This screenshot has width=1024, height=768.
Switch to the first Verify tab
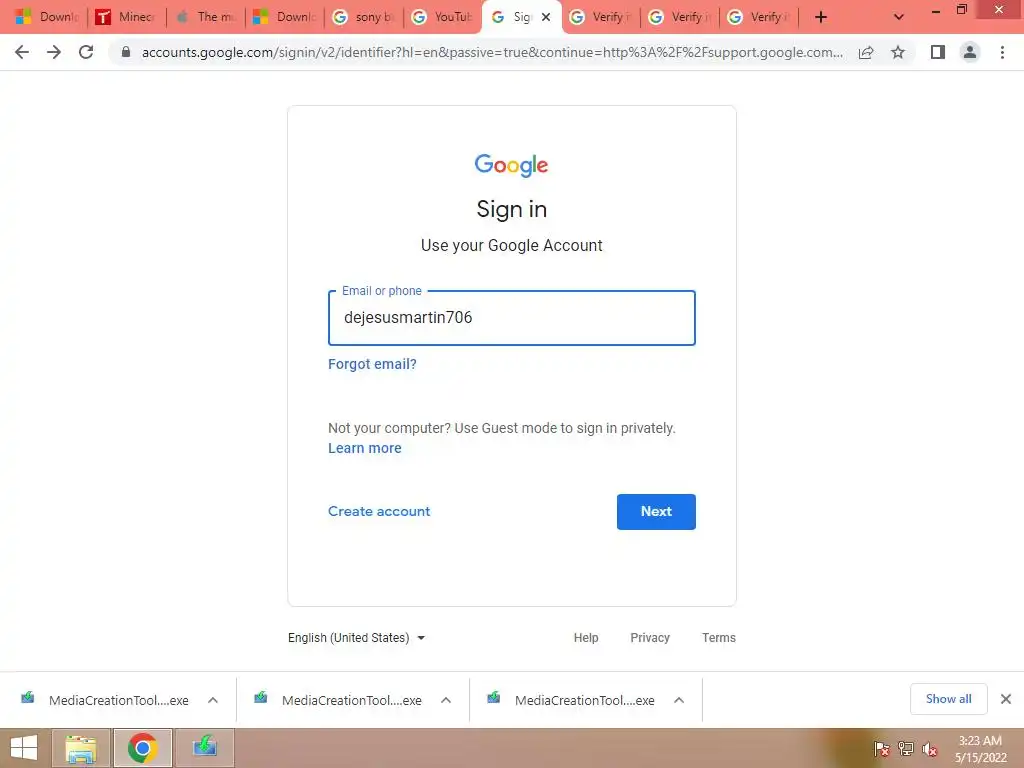[601, 17]
